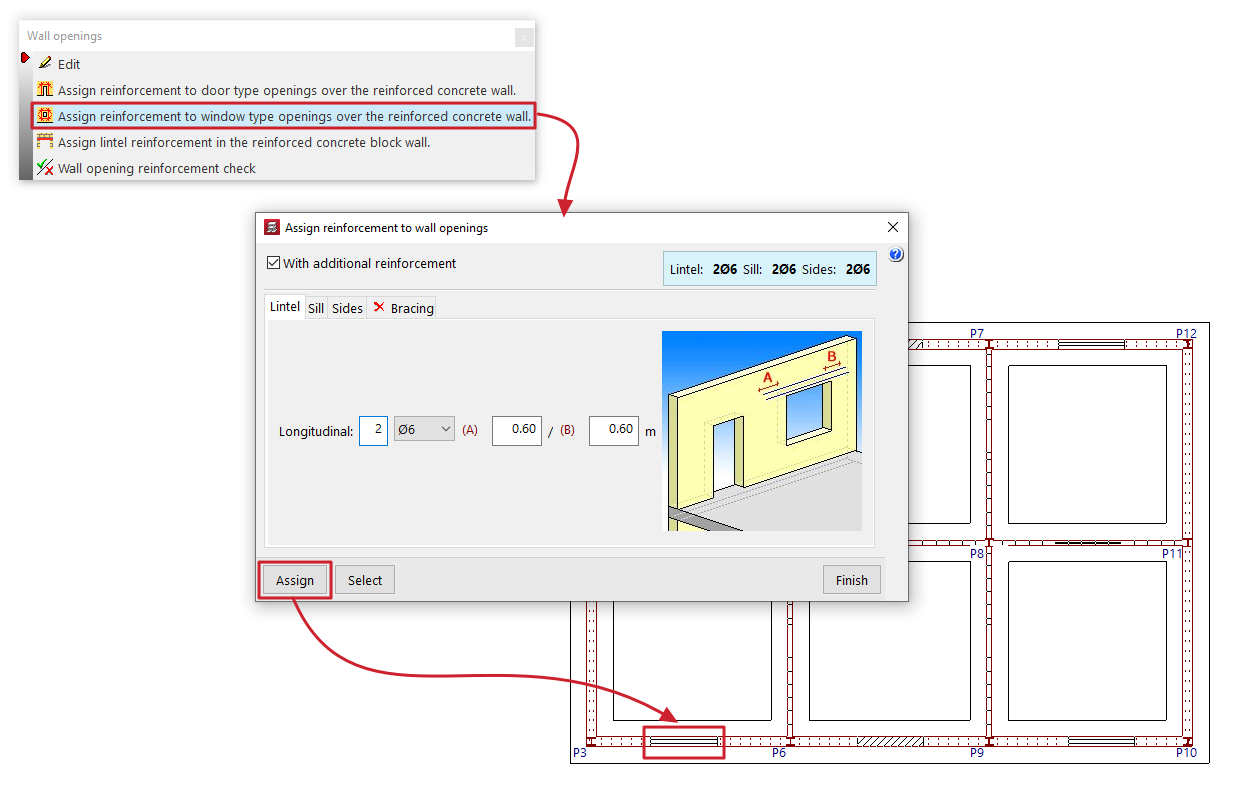The image size is (1245, 797).
Task: Click the Select button
Action: click(x=365, y=580)
